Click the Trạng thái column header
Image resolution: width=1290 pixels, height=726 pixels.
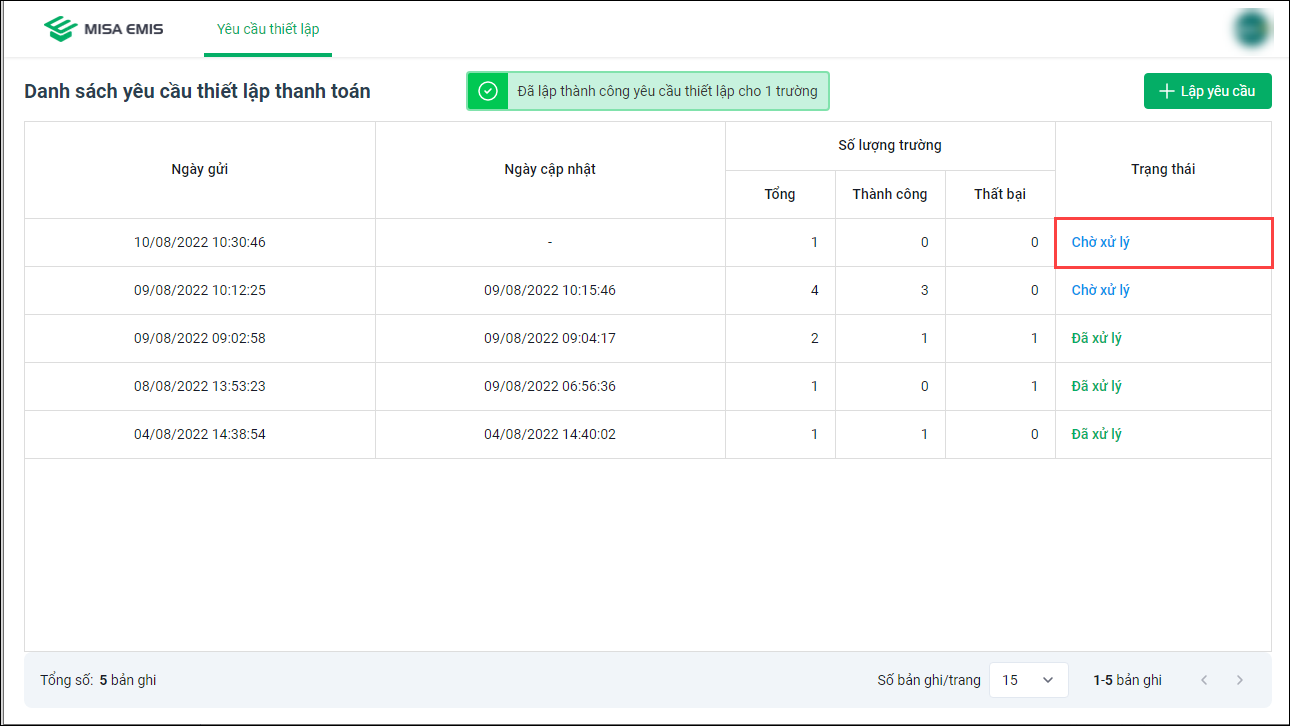point(1163,169)
